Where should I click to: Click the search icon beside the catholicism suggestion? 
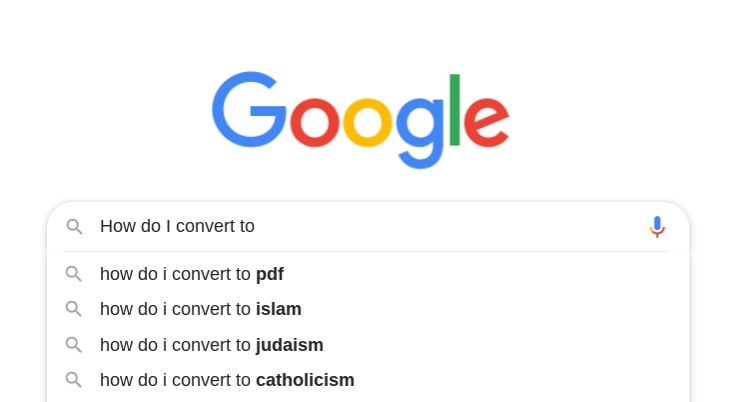tap(74, 380)
